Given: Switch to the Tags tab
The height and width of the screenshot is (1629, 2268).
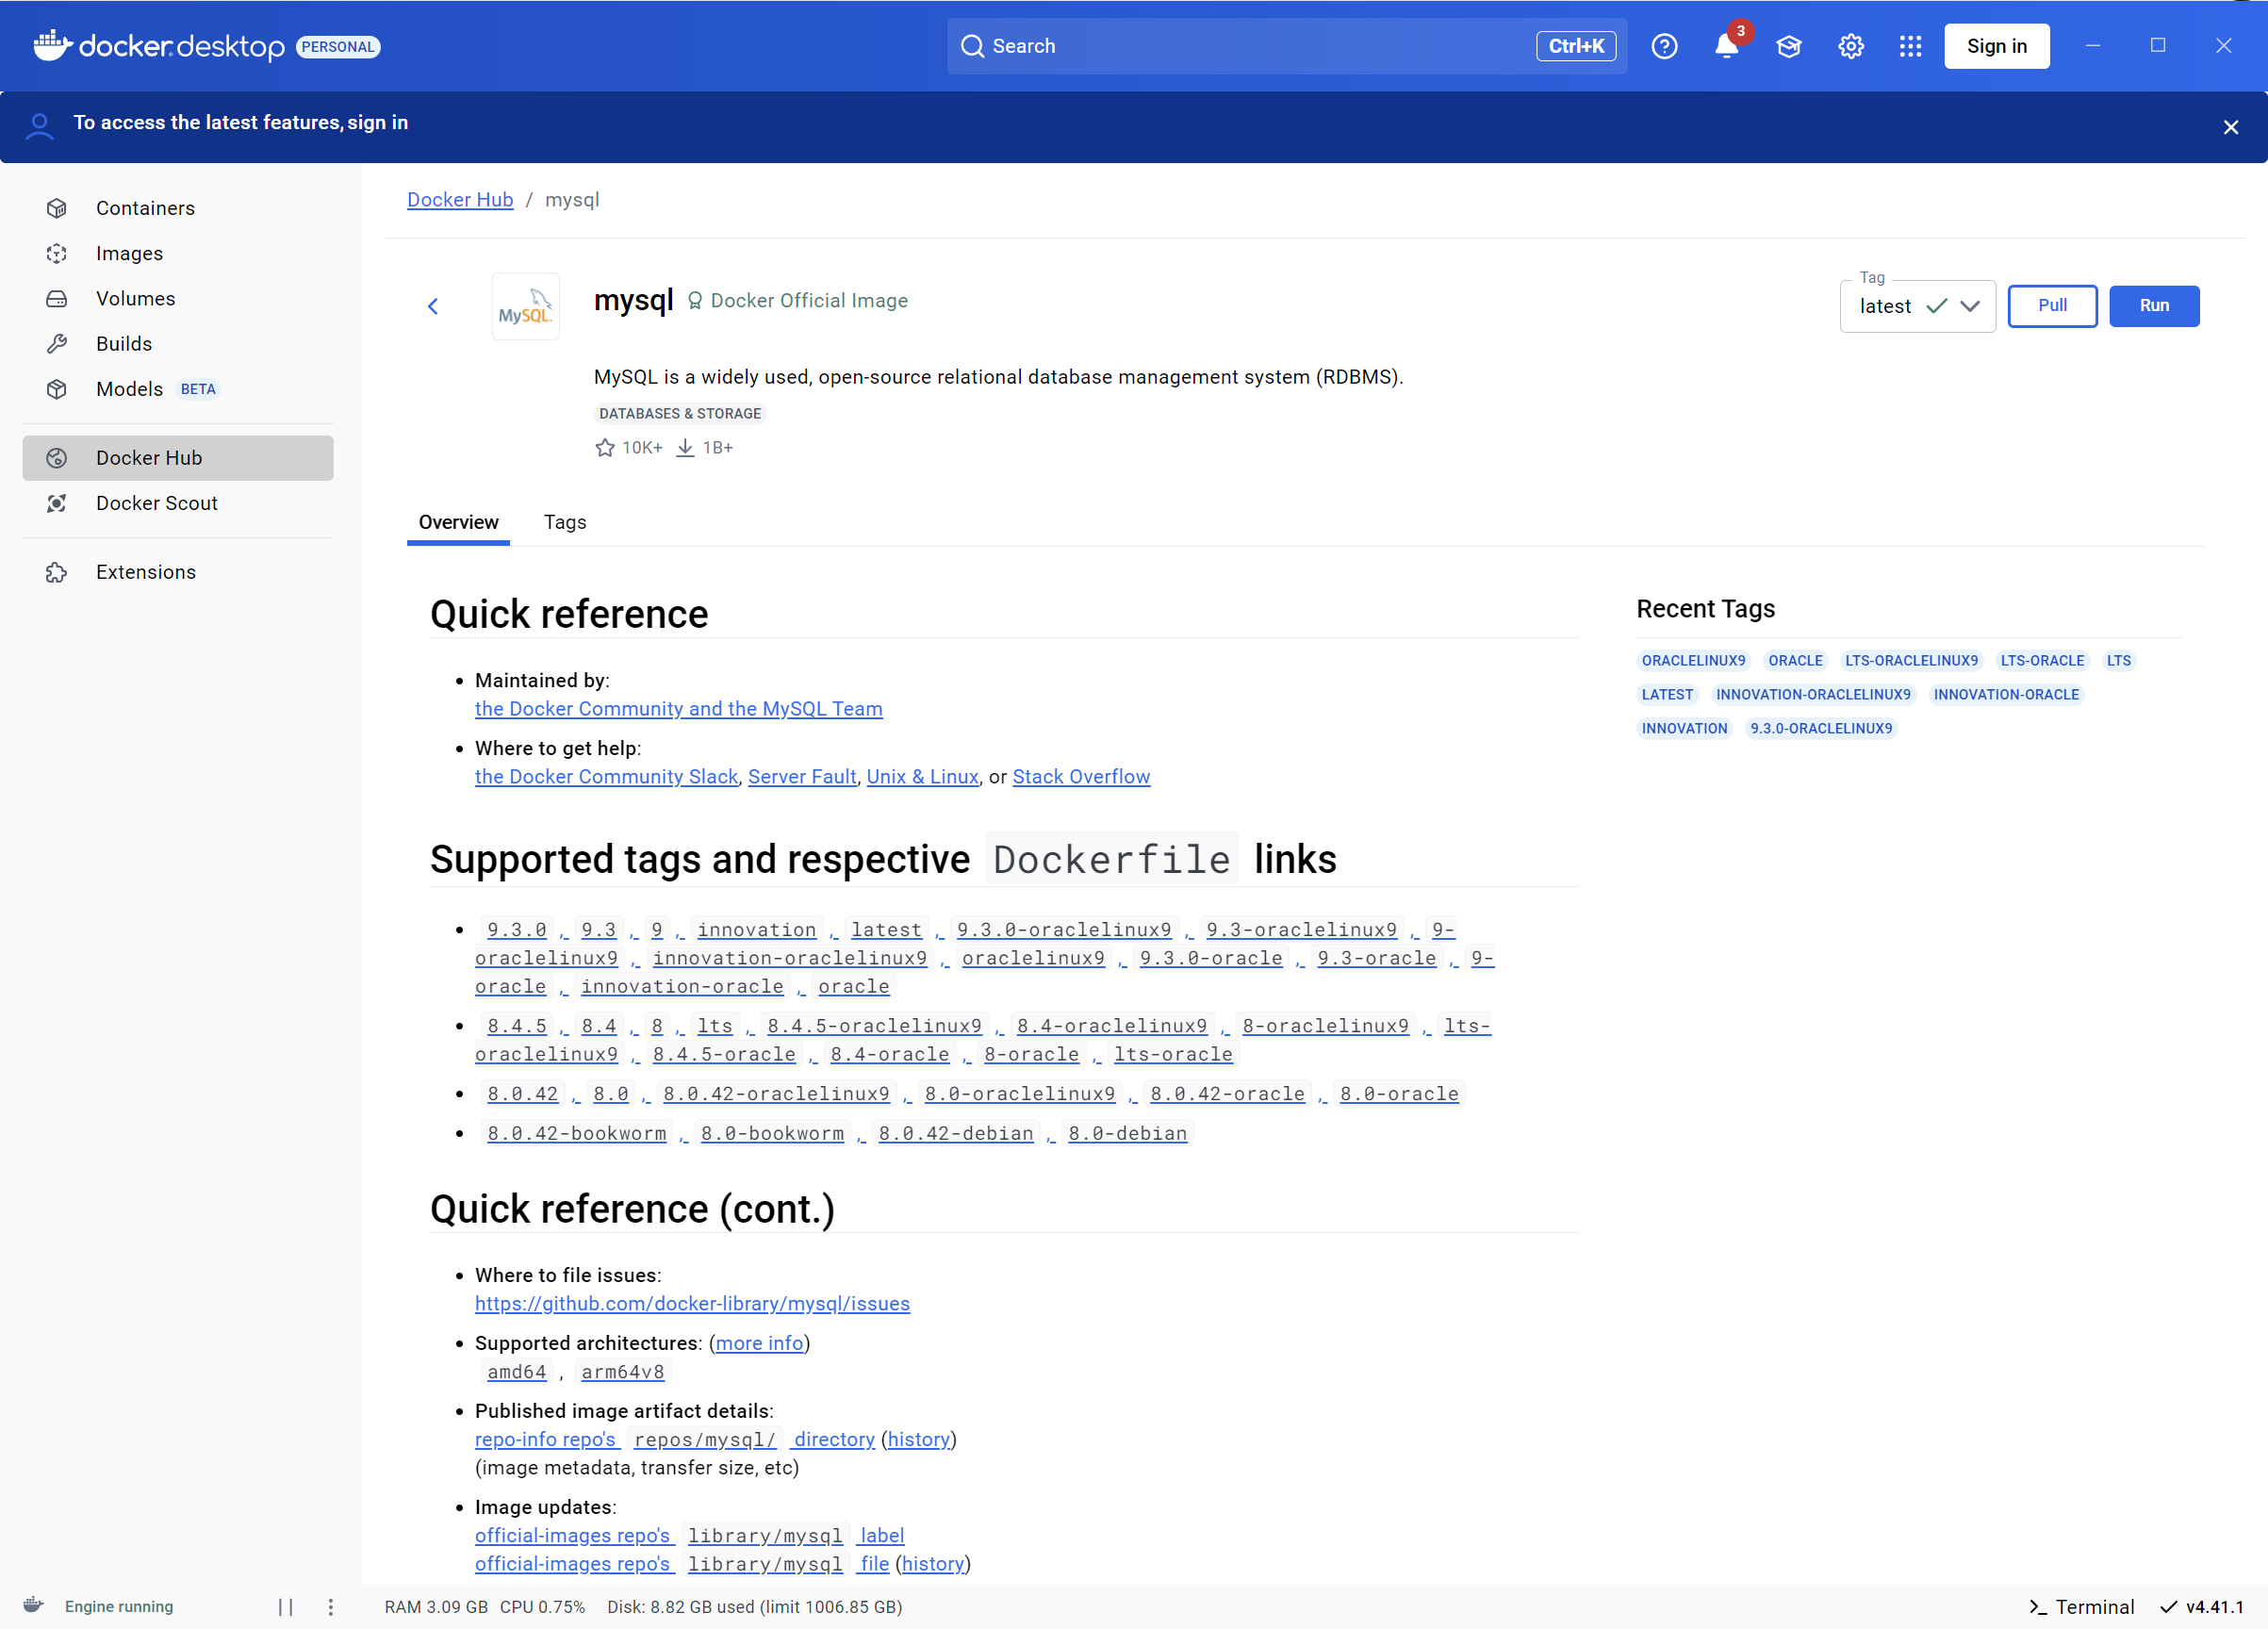Looking at the screenshot, I should (565, 522).
